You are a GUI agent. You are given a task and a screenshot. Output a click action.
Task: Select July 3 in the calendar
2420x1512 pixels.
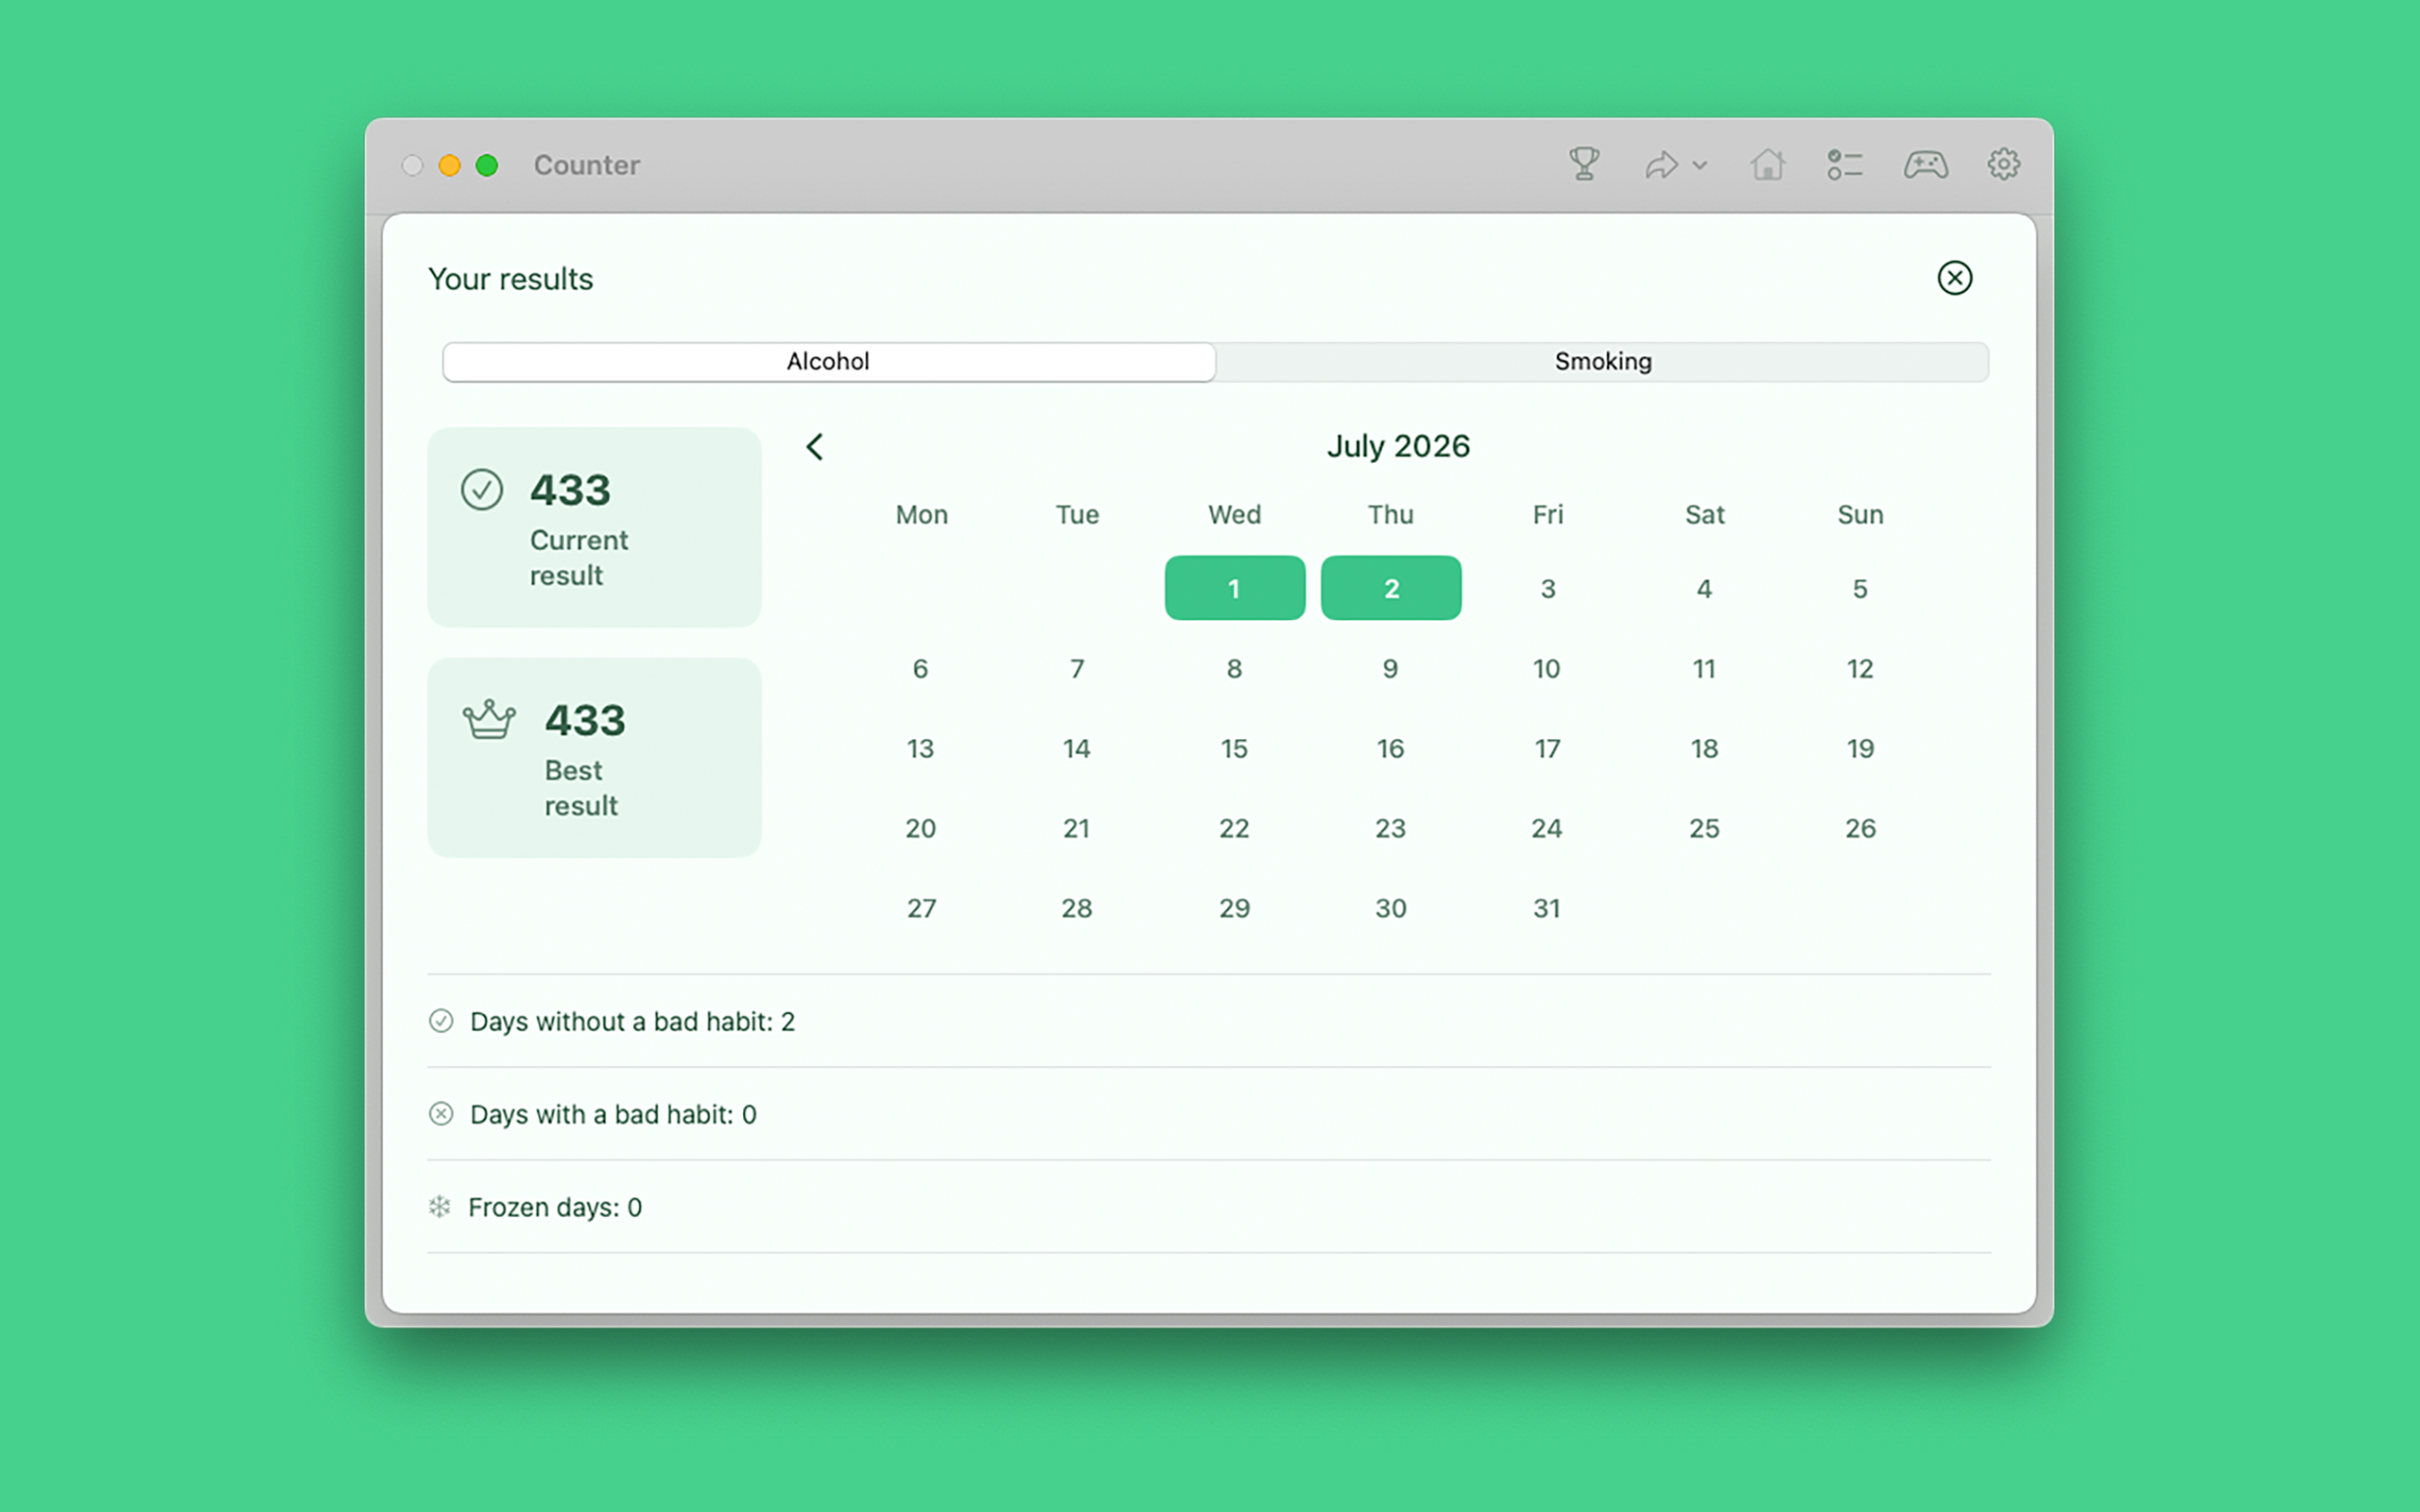pos(1547,589)
